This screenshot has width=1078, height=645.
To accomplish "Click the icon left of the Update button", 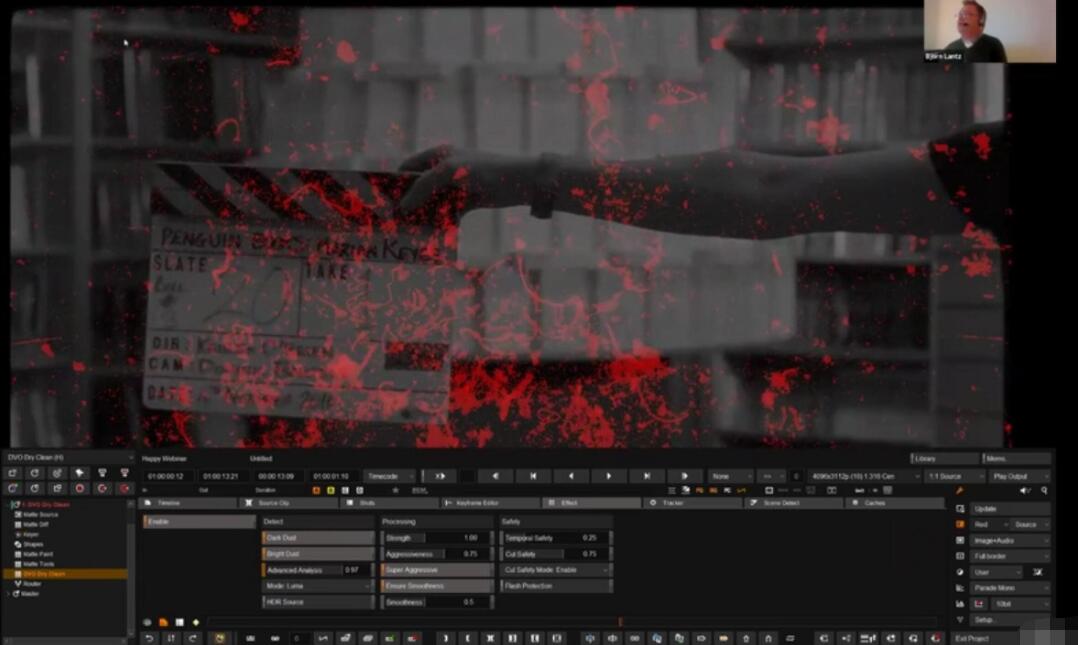I will click(x=960, y=509).
